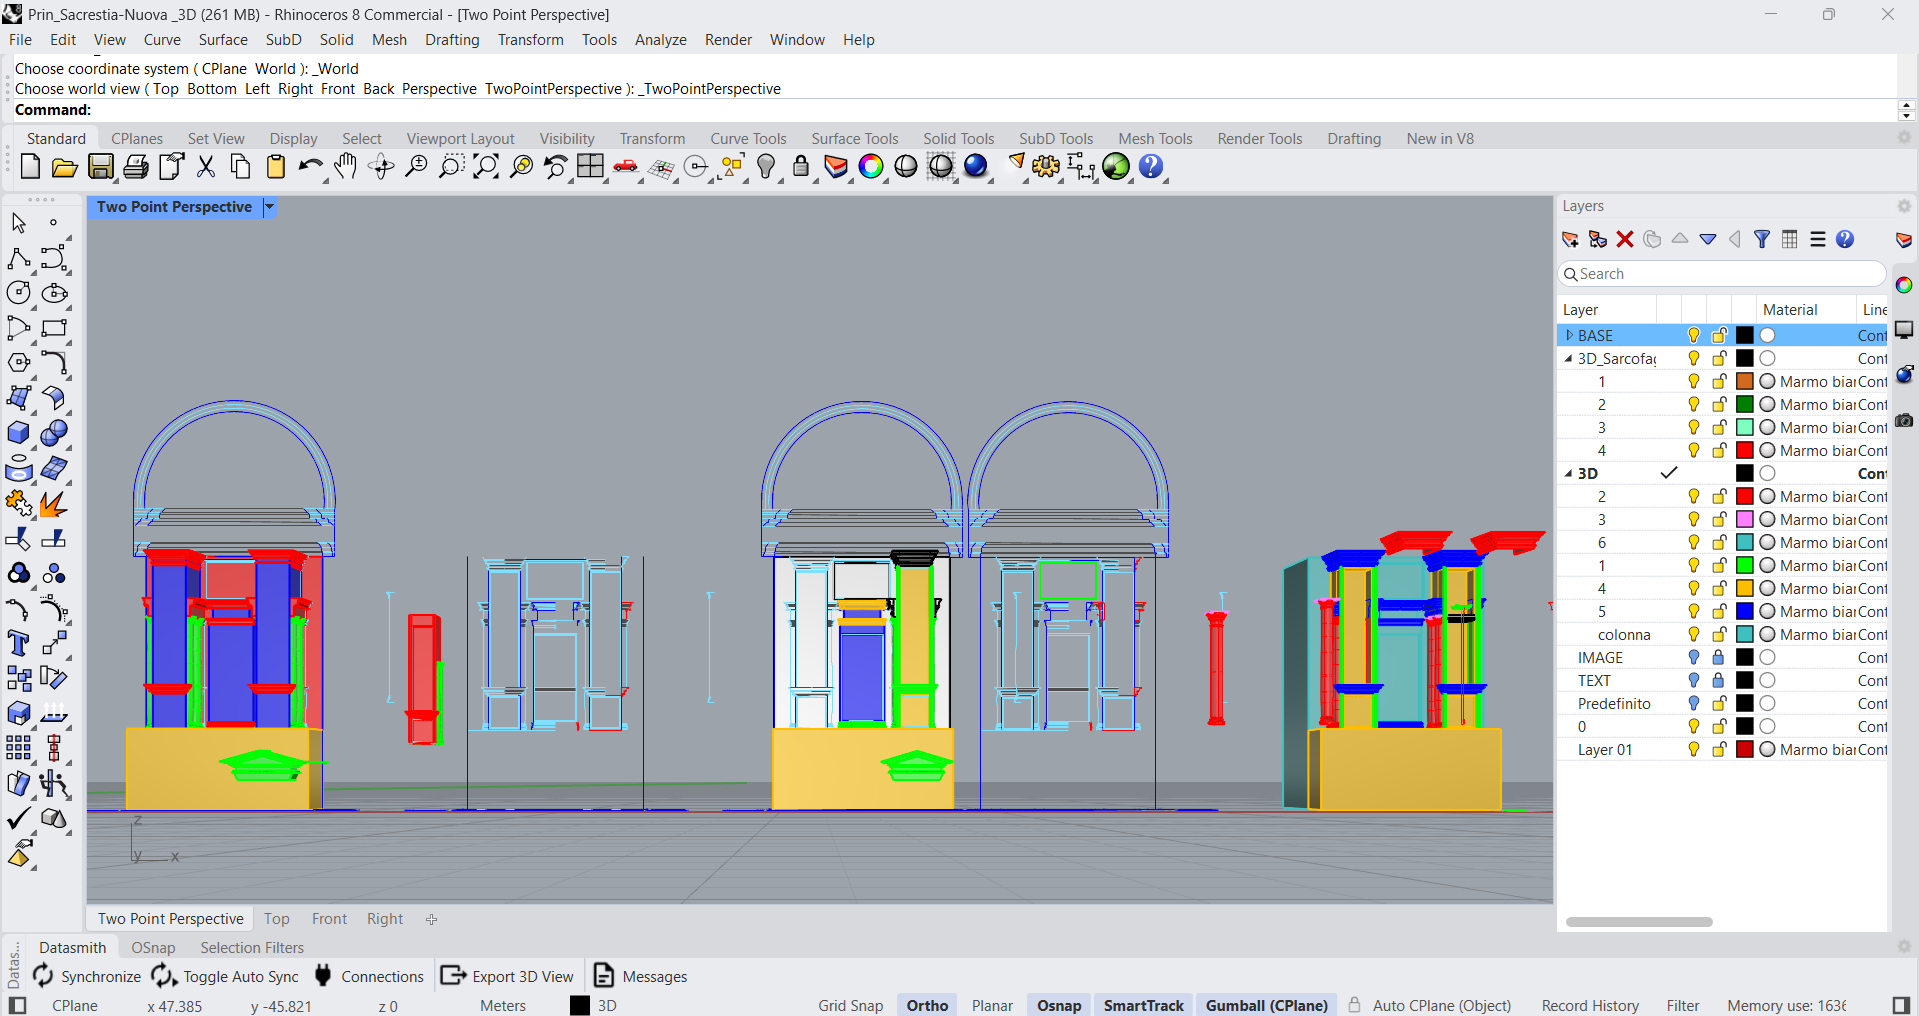Switch to the Curve Tools toolbar tab
This screenshot has height=1016, width=1919.
point(748,139)
